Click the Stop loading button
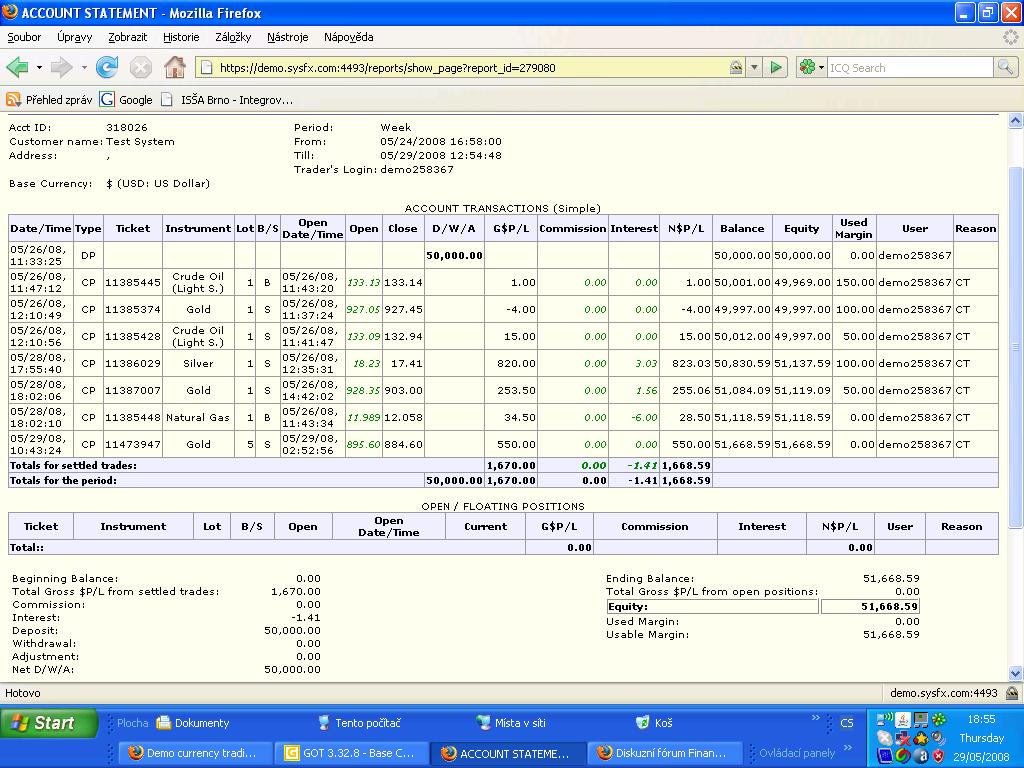Viewport: 1024px width, 768px height. click(x=141, y=68)
